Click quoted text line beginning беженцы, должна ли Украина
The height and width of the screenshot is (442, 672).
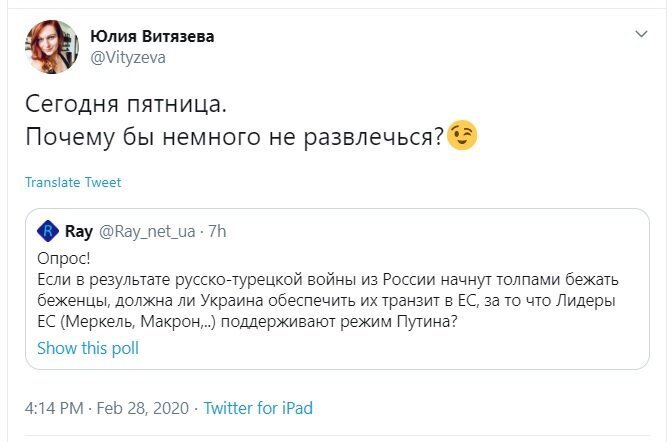coord(326,301)
